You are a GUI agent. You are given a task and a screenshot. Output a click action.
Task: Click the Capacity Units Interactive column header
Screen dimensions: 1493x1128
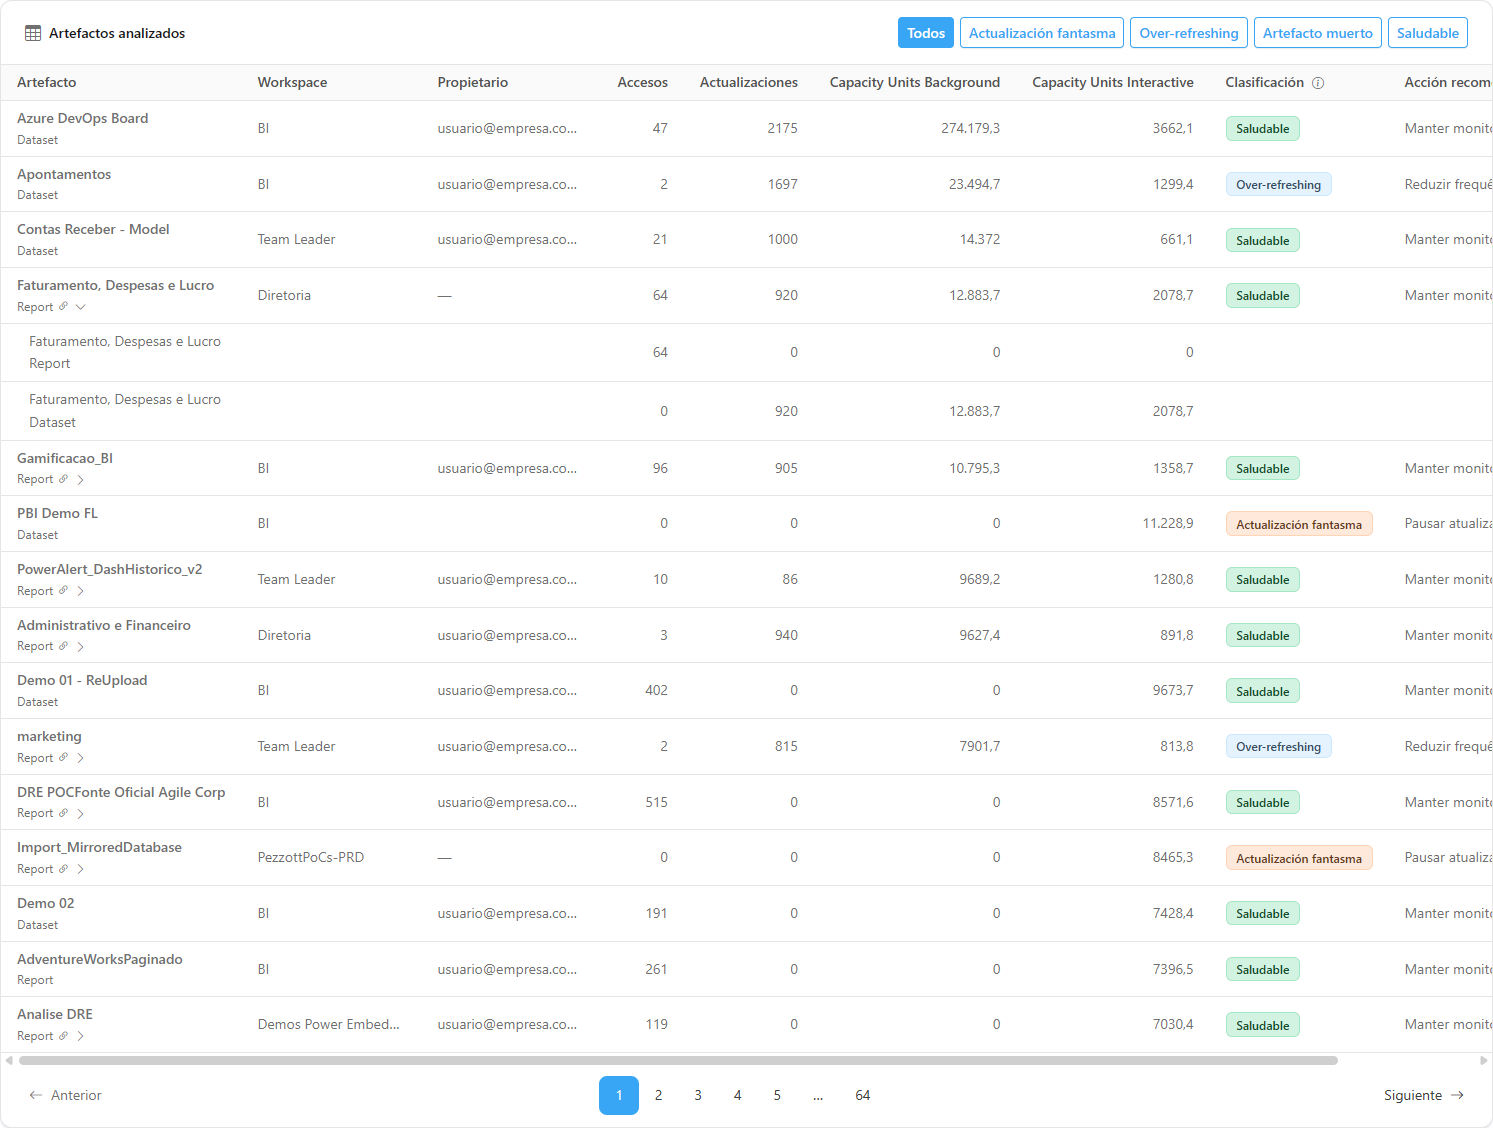[x=1113, y=83]
